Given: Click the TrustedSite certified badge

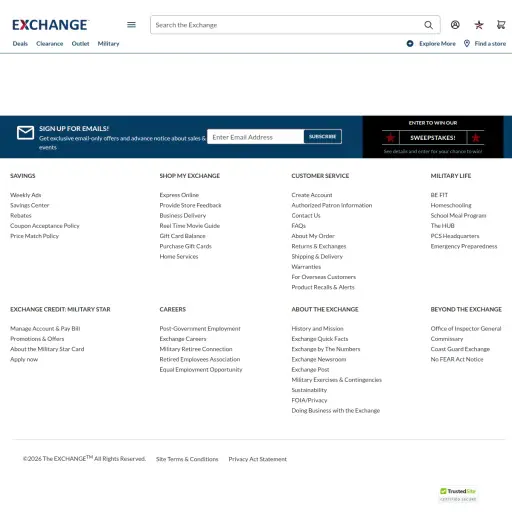Looking at the screenshot, I should click(458, 495).
